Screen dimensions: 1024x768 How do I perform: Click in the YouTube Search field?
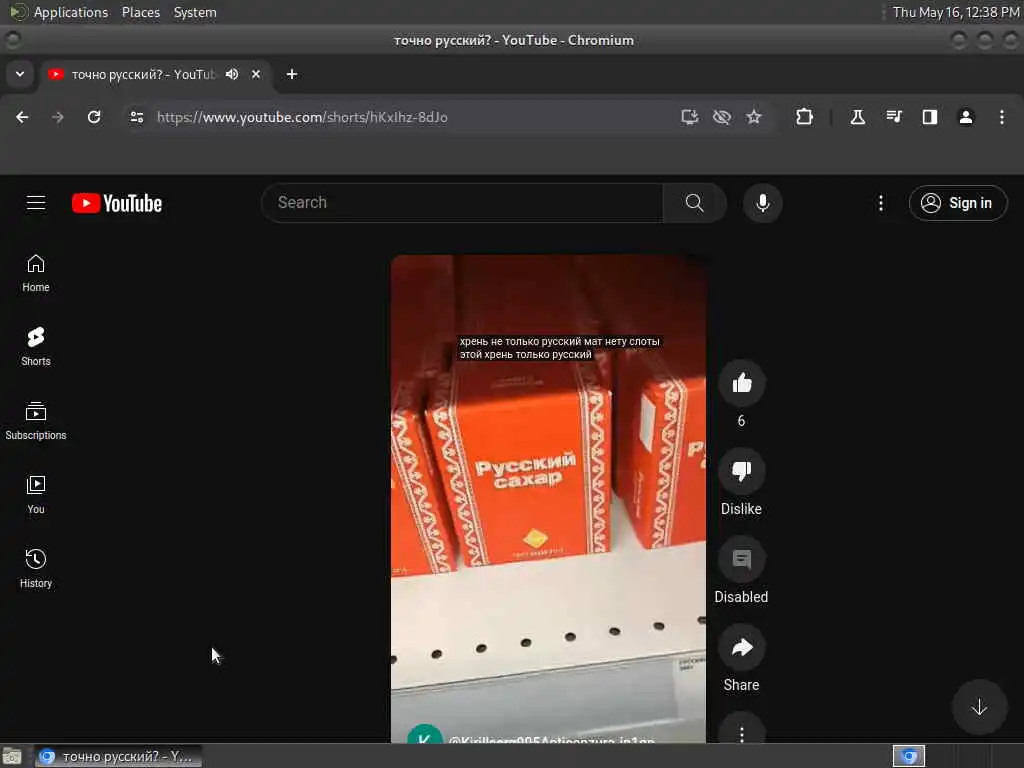pyautogui.click(x=462, y=203)
